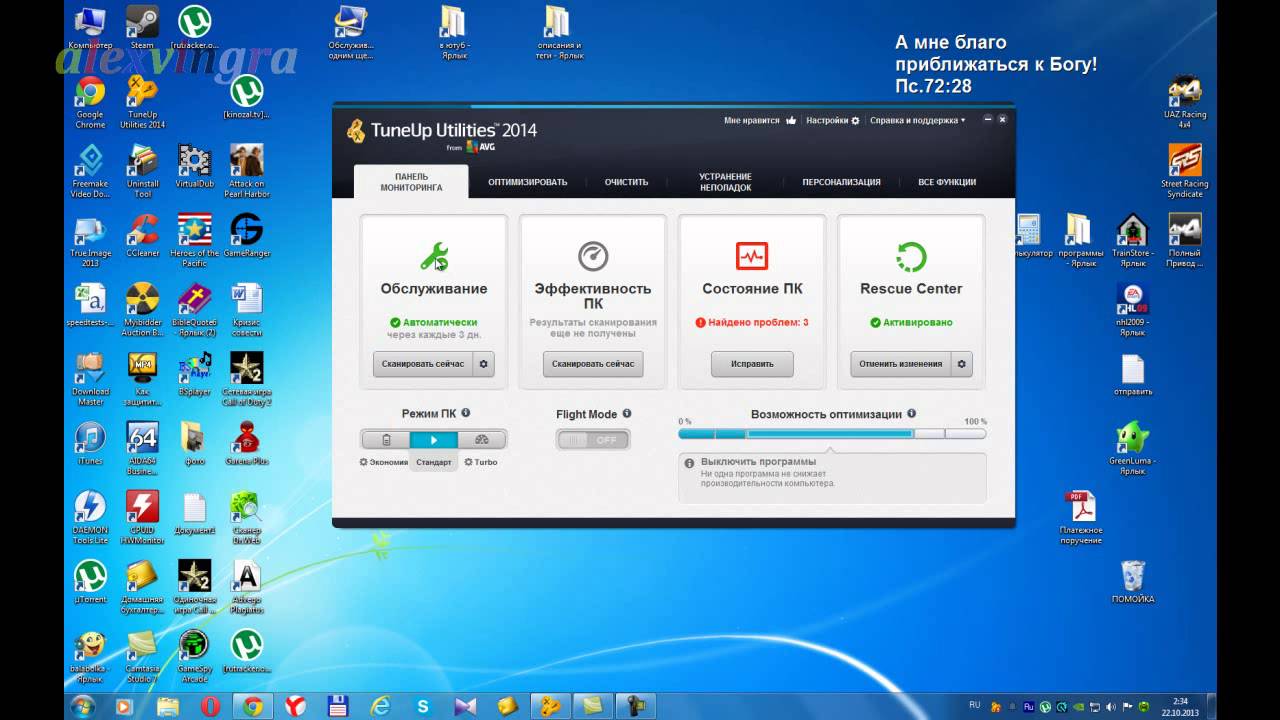
Task: Open gear dropdown next to maintenance scan button
Action: (x=483, y=364)
